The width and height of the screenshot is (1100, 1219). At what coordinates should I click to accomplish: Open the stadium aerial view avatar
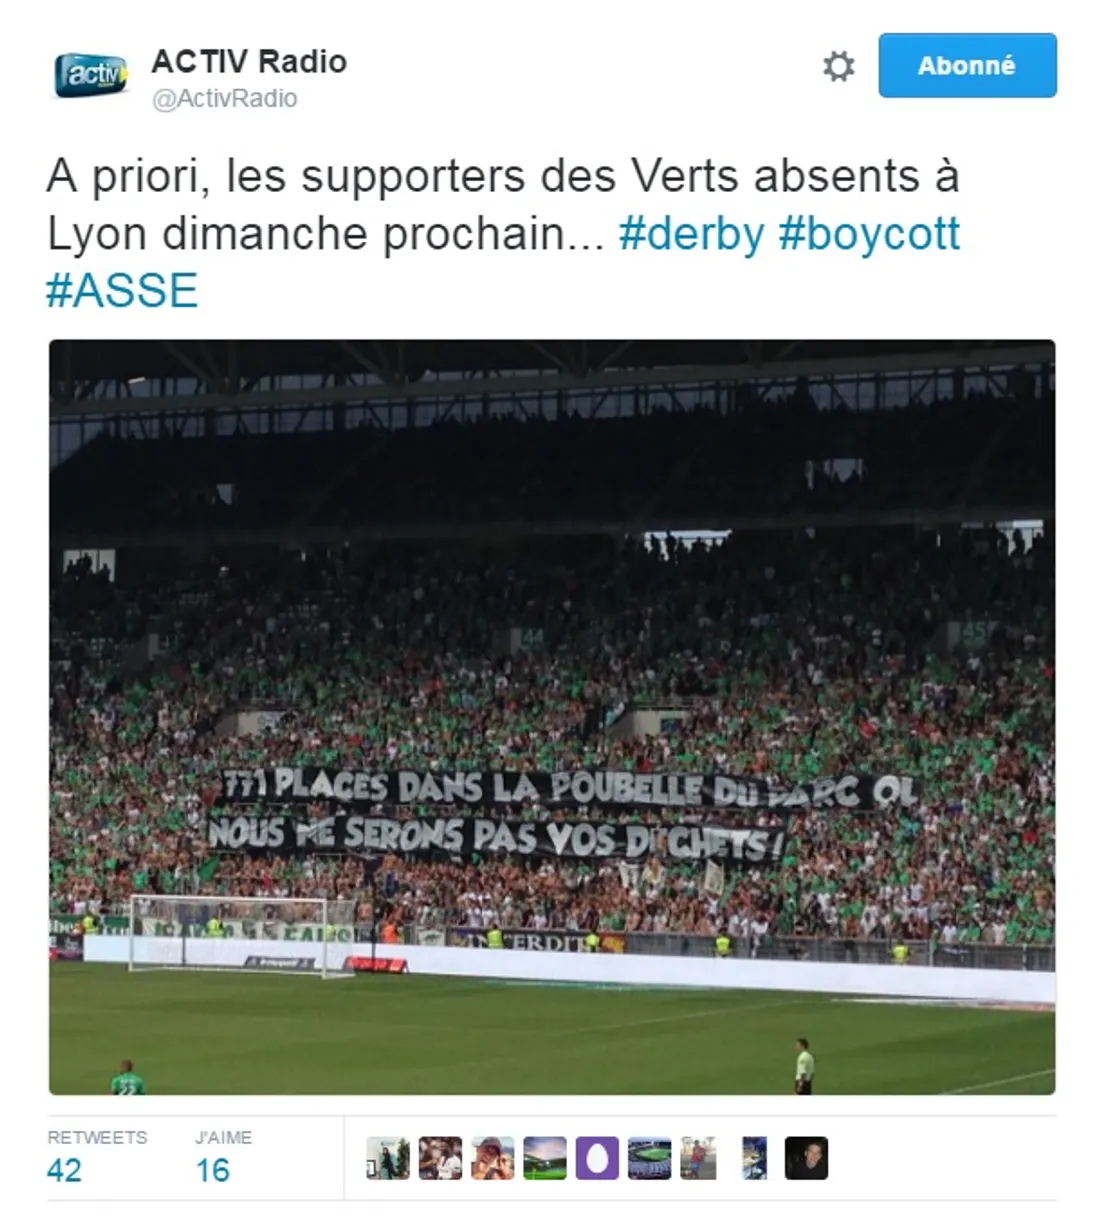[x=649, y=1158]
